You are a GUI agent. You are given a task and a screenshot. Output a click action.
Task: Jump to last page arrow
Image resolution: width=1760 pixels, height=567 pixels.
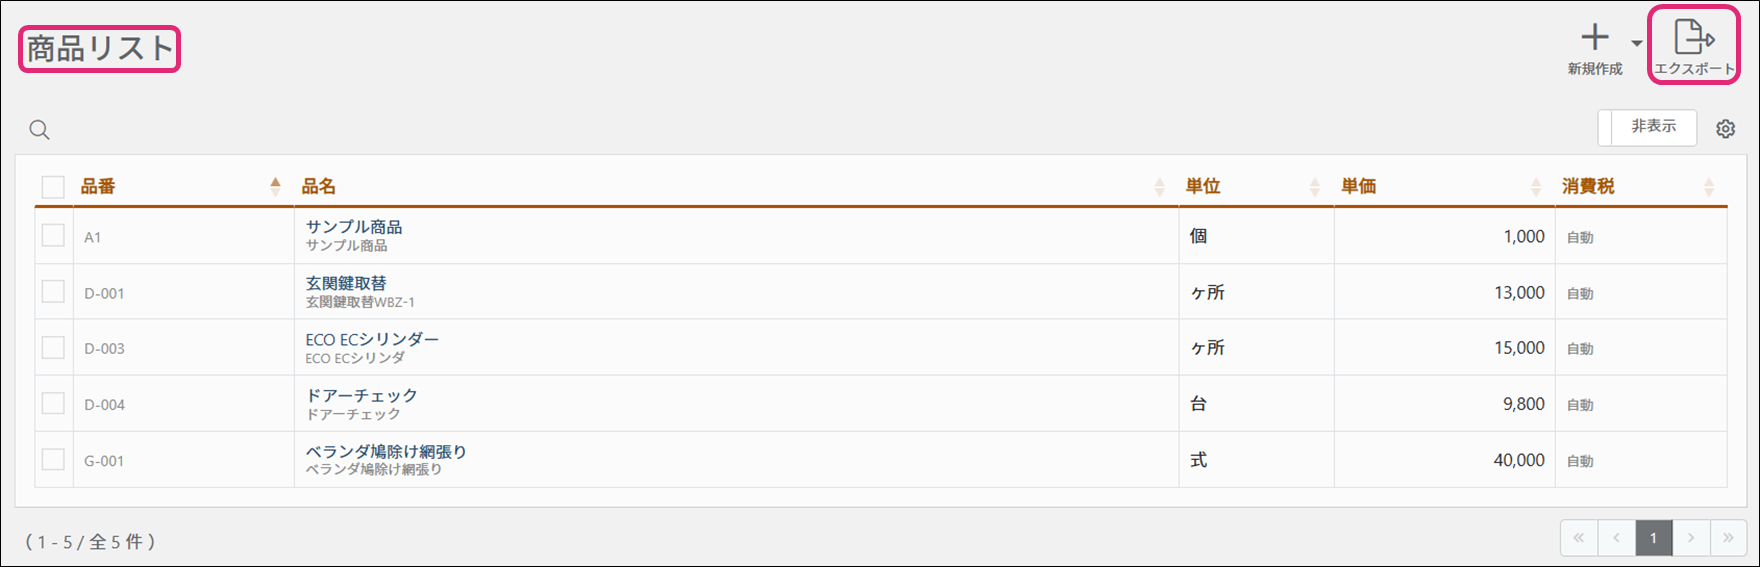[x=1728, y=538]
